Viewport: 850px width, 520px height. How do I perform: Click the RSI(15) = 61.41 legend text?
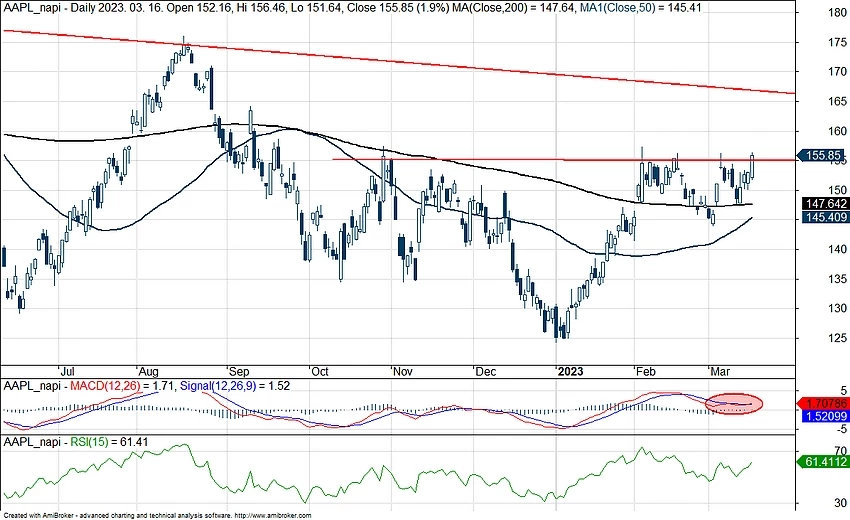tap(110, 442)
